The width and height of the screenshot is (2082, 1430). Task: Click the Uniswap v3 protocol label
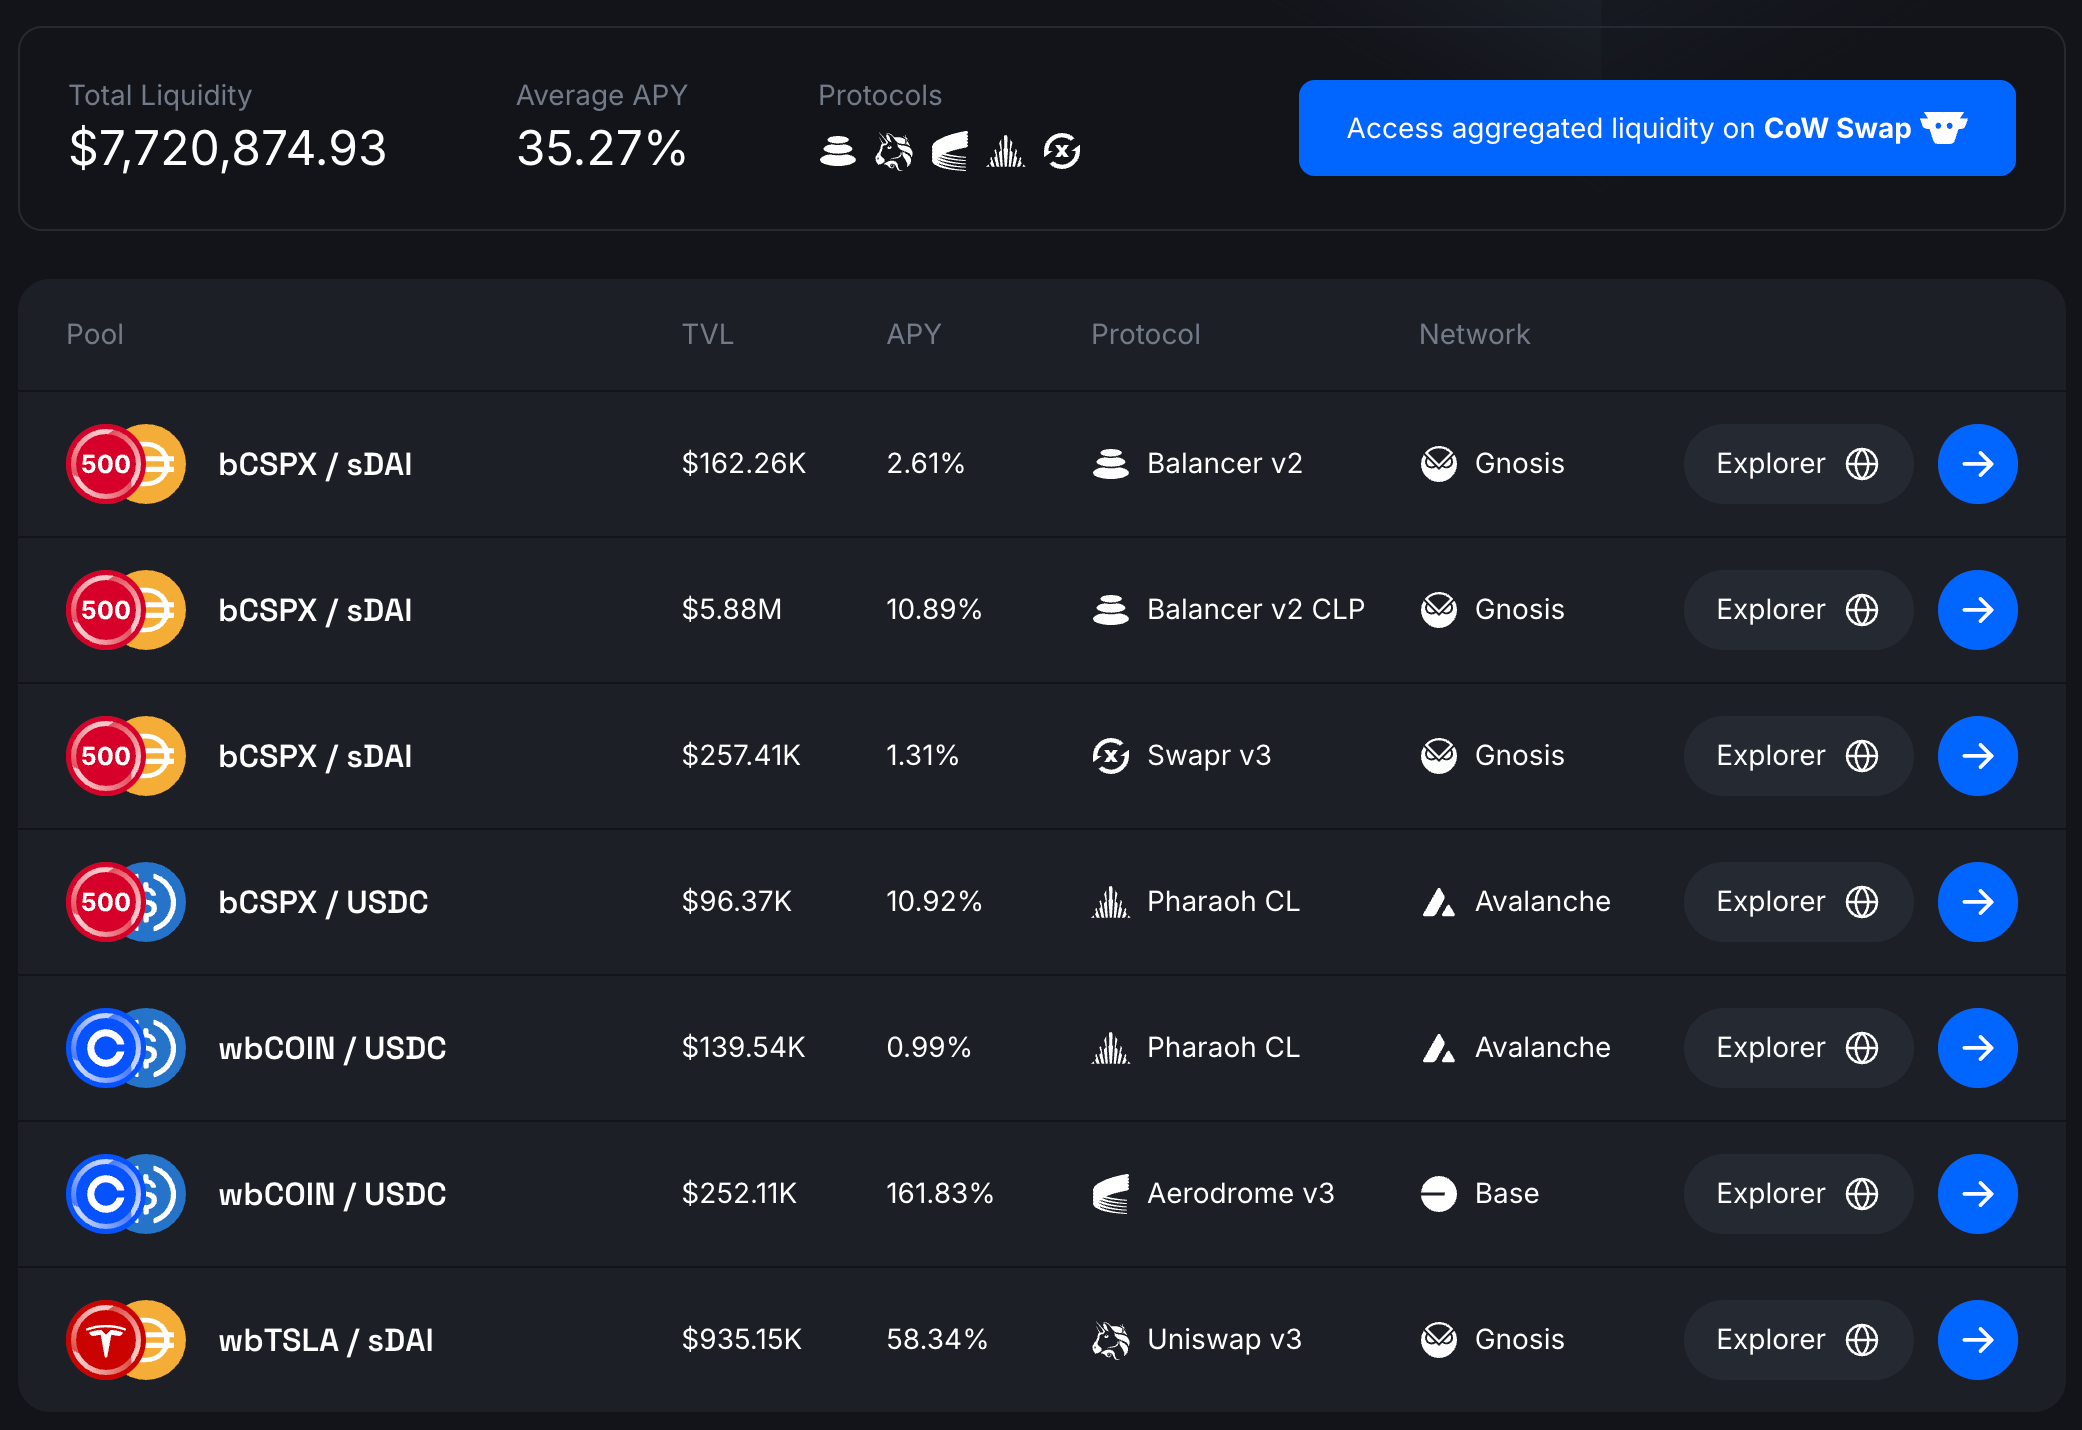[1225, 1340]
